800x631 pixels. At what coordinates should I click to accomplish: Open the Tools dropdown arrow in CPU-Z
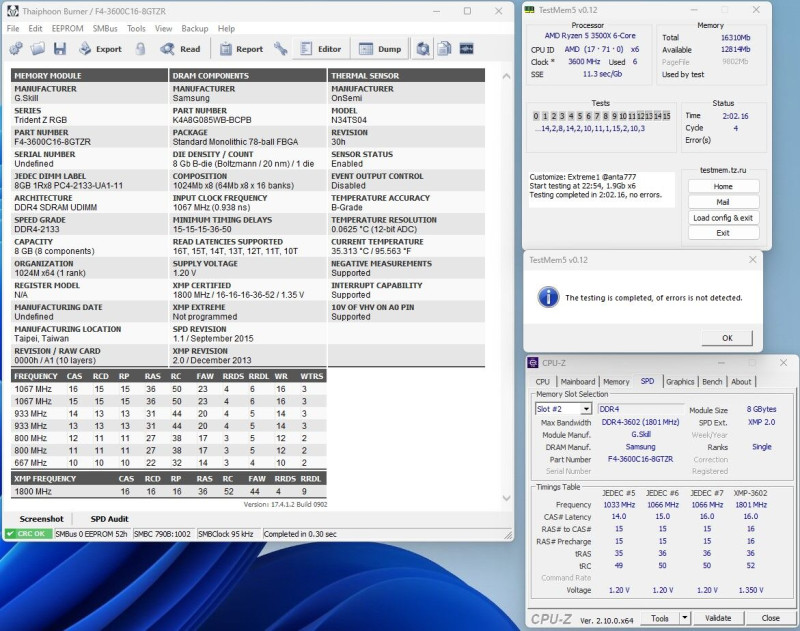coord(685,618)
